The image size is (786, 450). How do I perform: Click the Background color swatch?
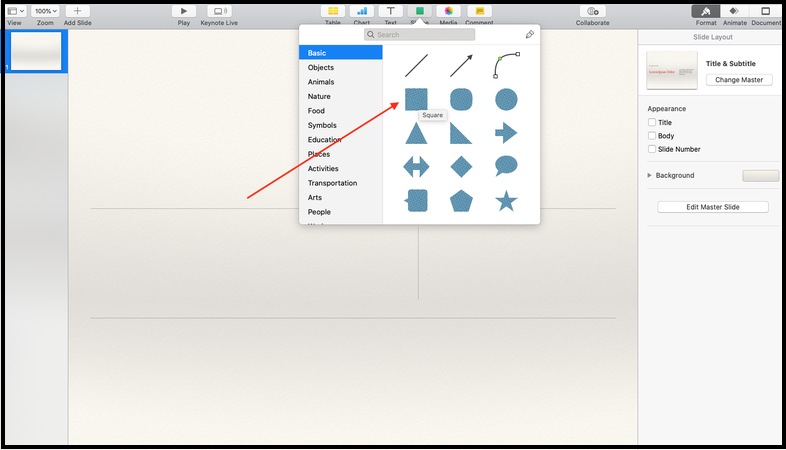tap(759, 176)
